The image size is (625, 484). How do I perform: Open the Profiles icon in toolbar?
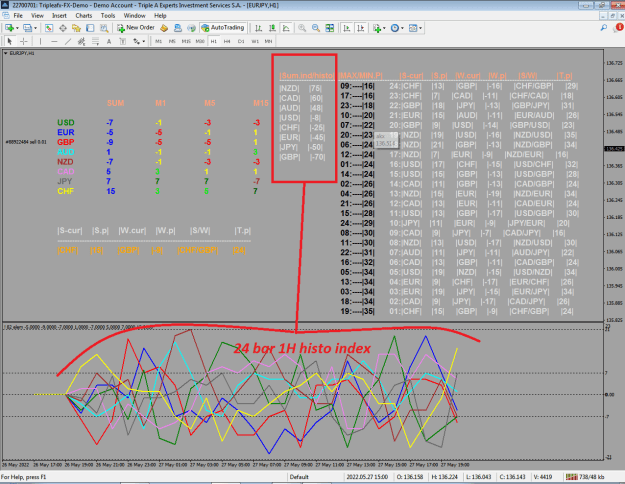27,28
